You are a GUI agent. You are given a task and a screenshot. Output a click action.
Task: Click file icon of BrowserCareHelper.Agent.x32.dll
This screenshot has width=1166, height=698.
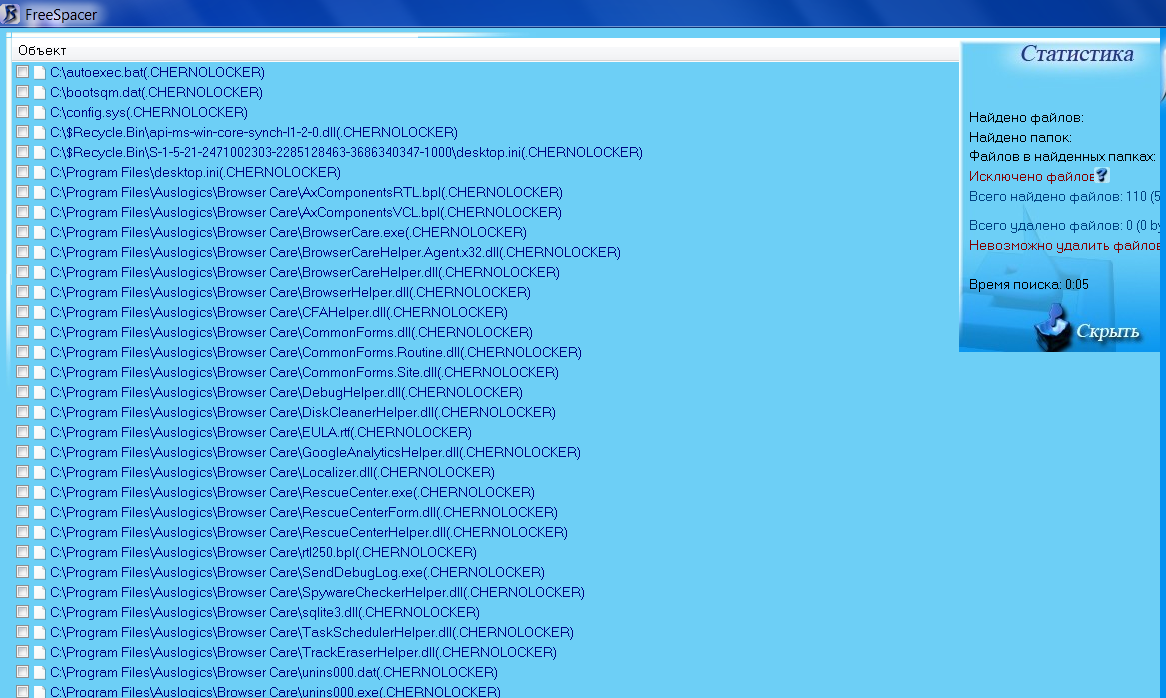click(39, 253)
